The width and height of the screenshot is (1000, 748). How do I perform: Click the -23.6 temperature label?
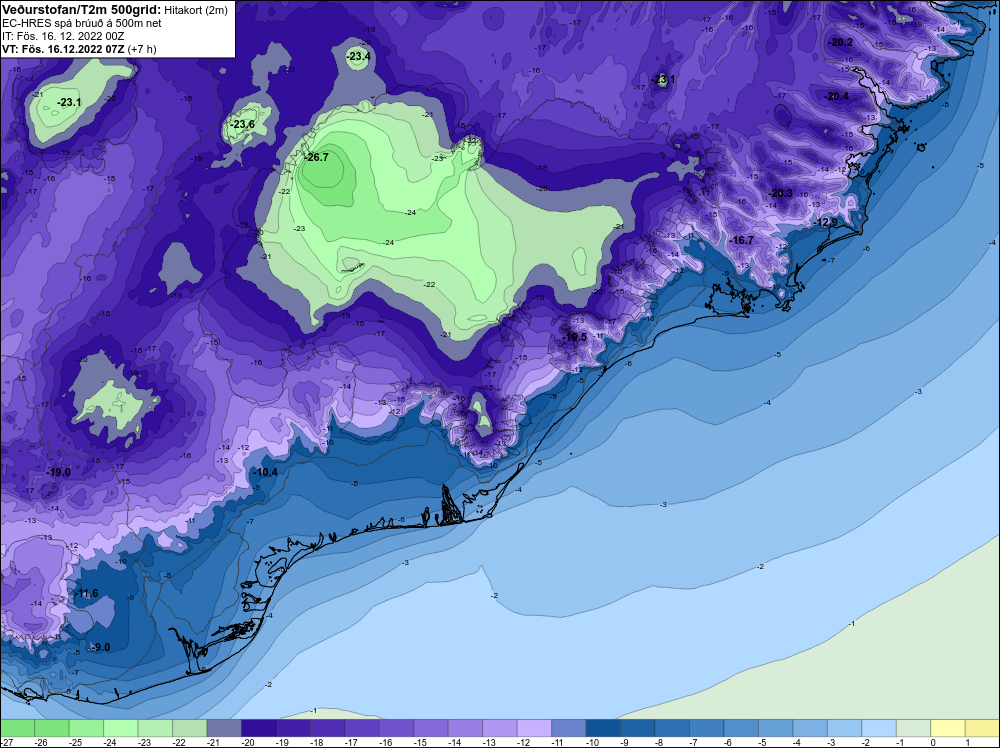click(243, 124)
